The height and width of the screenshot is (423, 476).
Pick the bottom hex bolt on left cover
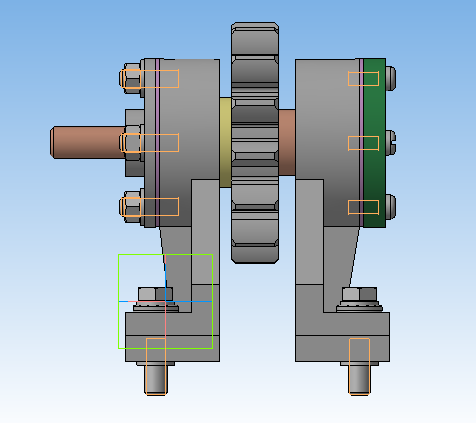pos(131,207)
